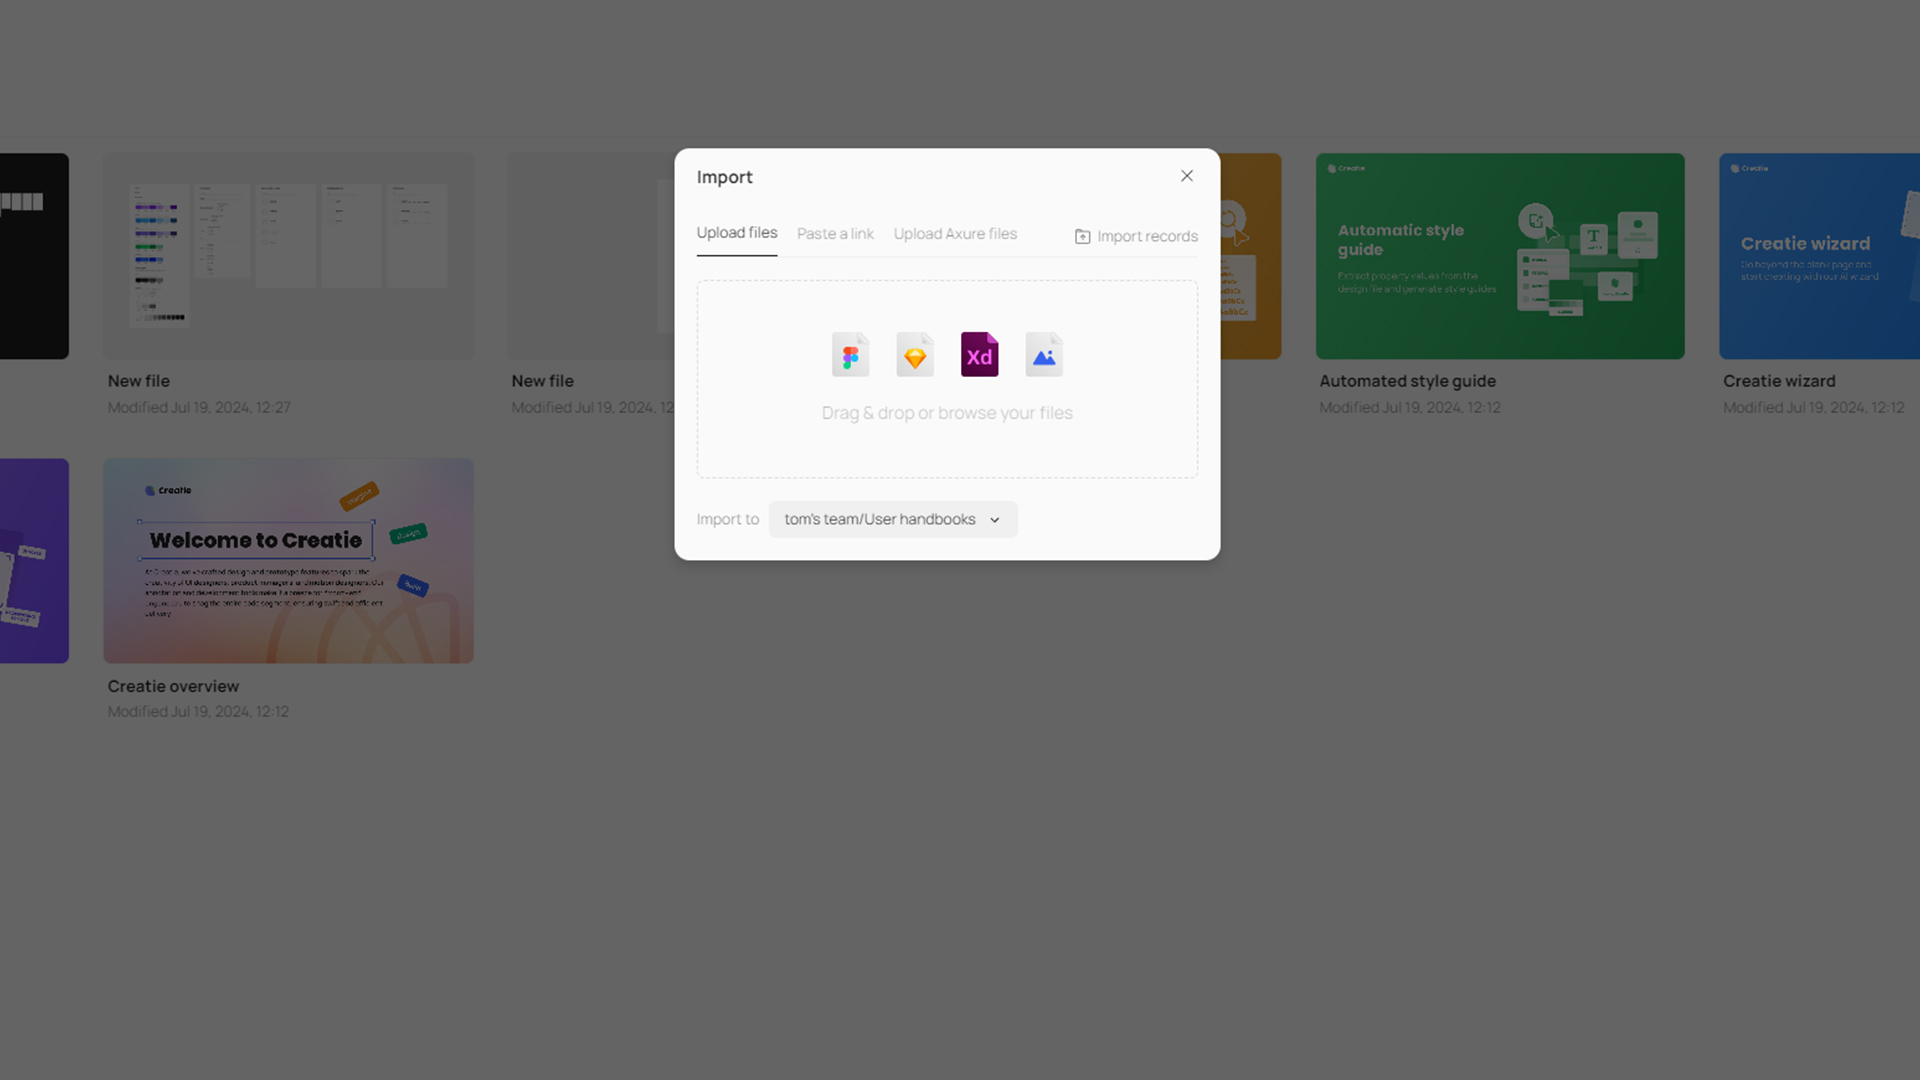
Task: Click the Drag & drop or browse your files text
Action: (947, 413)
